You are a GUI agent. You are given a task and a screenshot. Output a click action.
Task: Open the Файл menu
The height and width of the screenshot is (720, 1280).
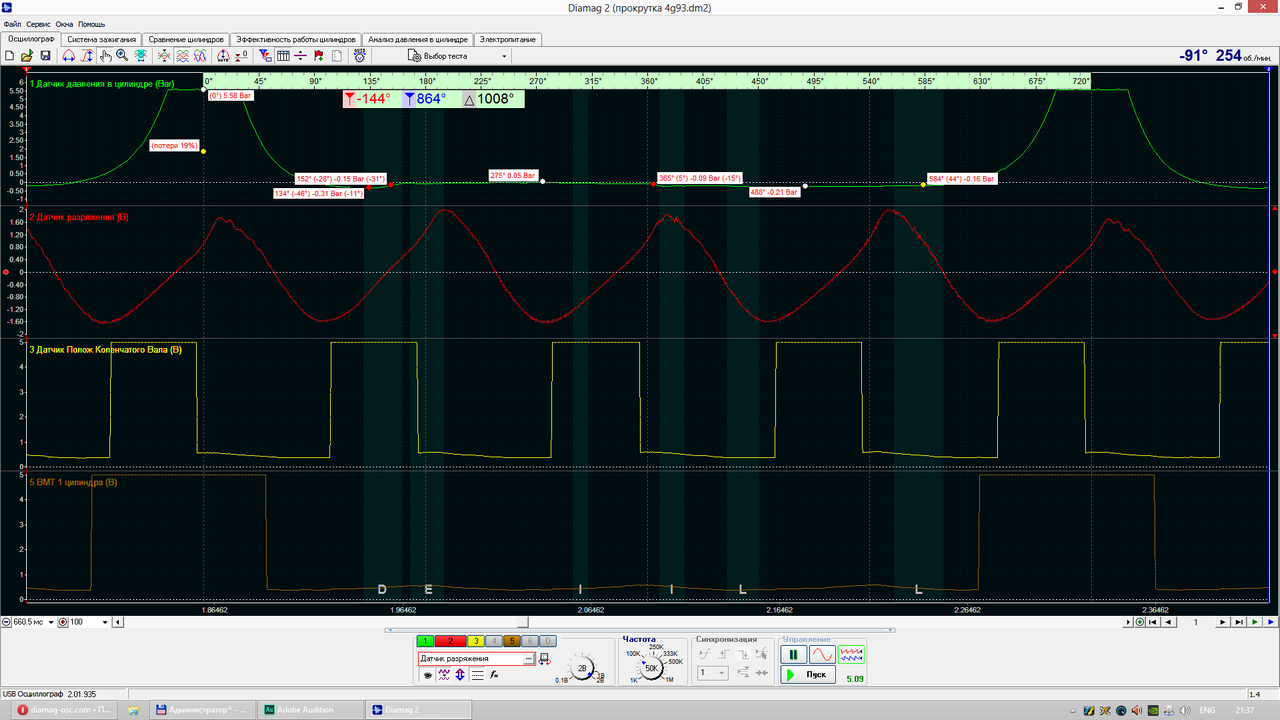click(x=12, y=23)
